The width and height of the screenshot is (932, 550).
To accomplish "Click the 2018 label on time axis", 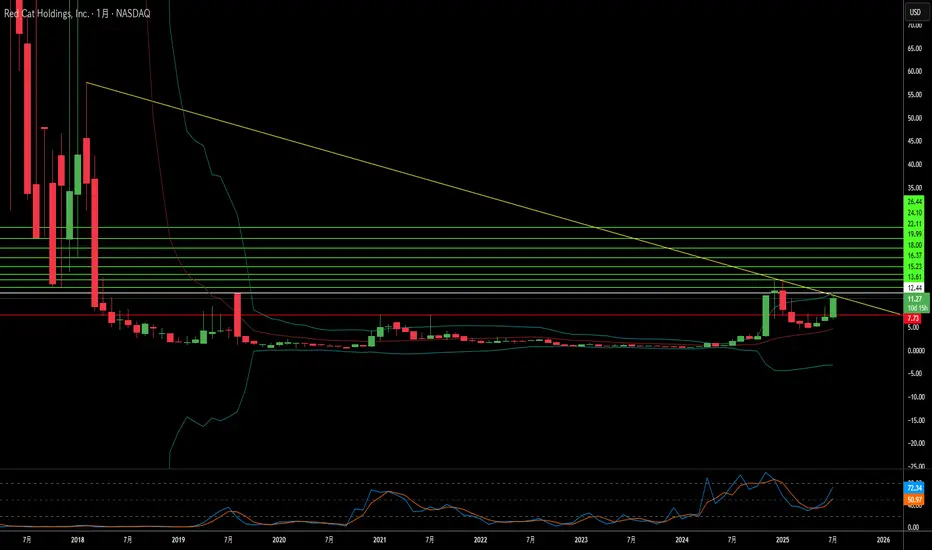I will 77,540.
